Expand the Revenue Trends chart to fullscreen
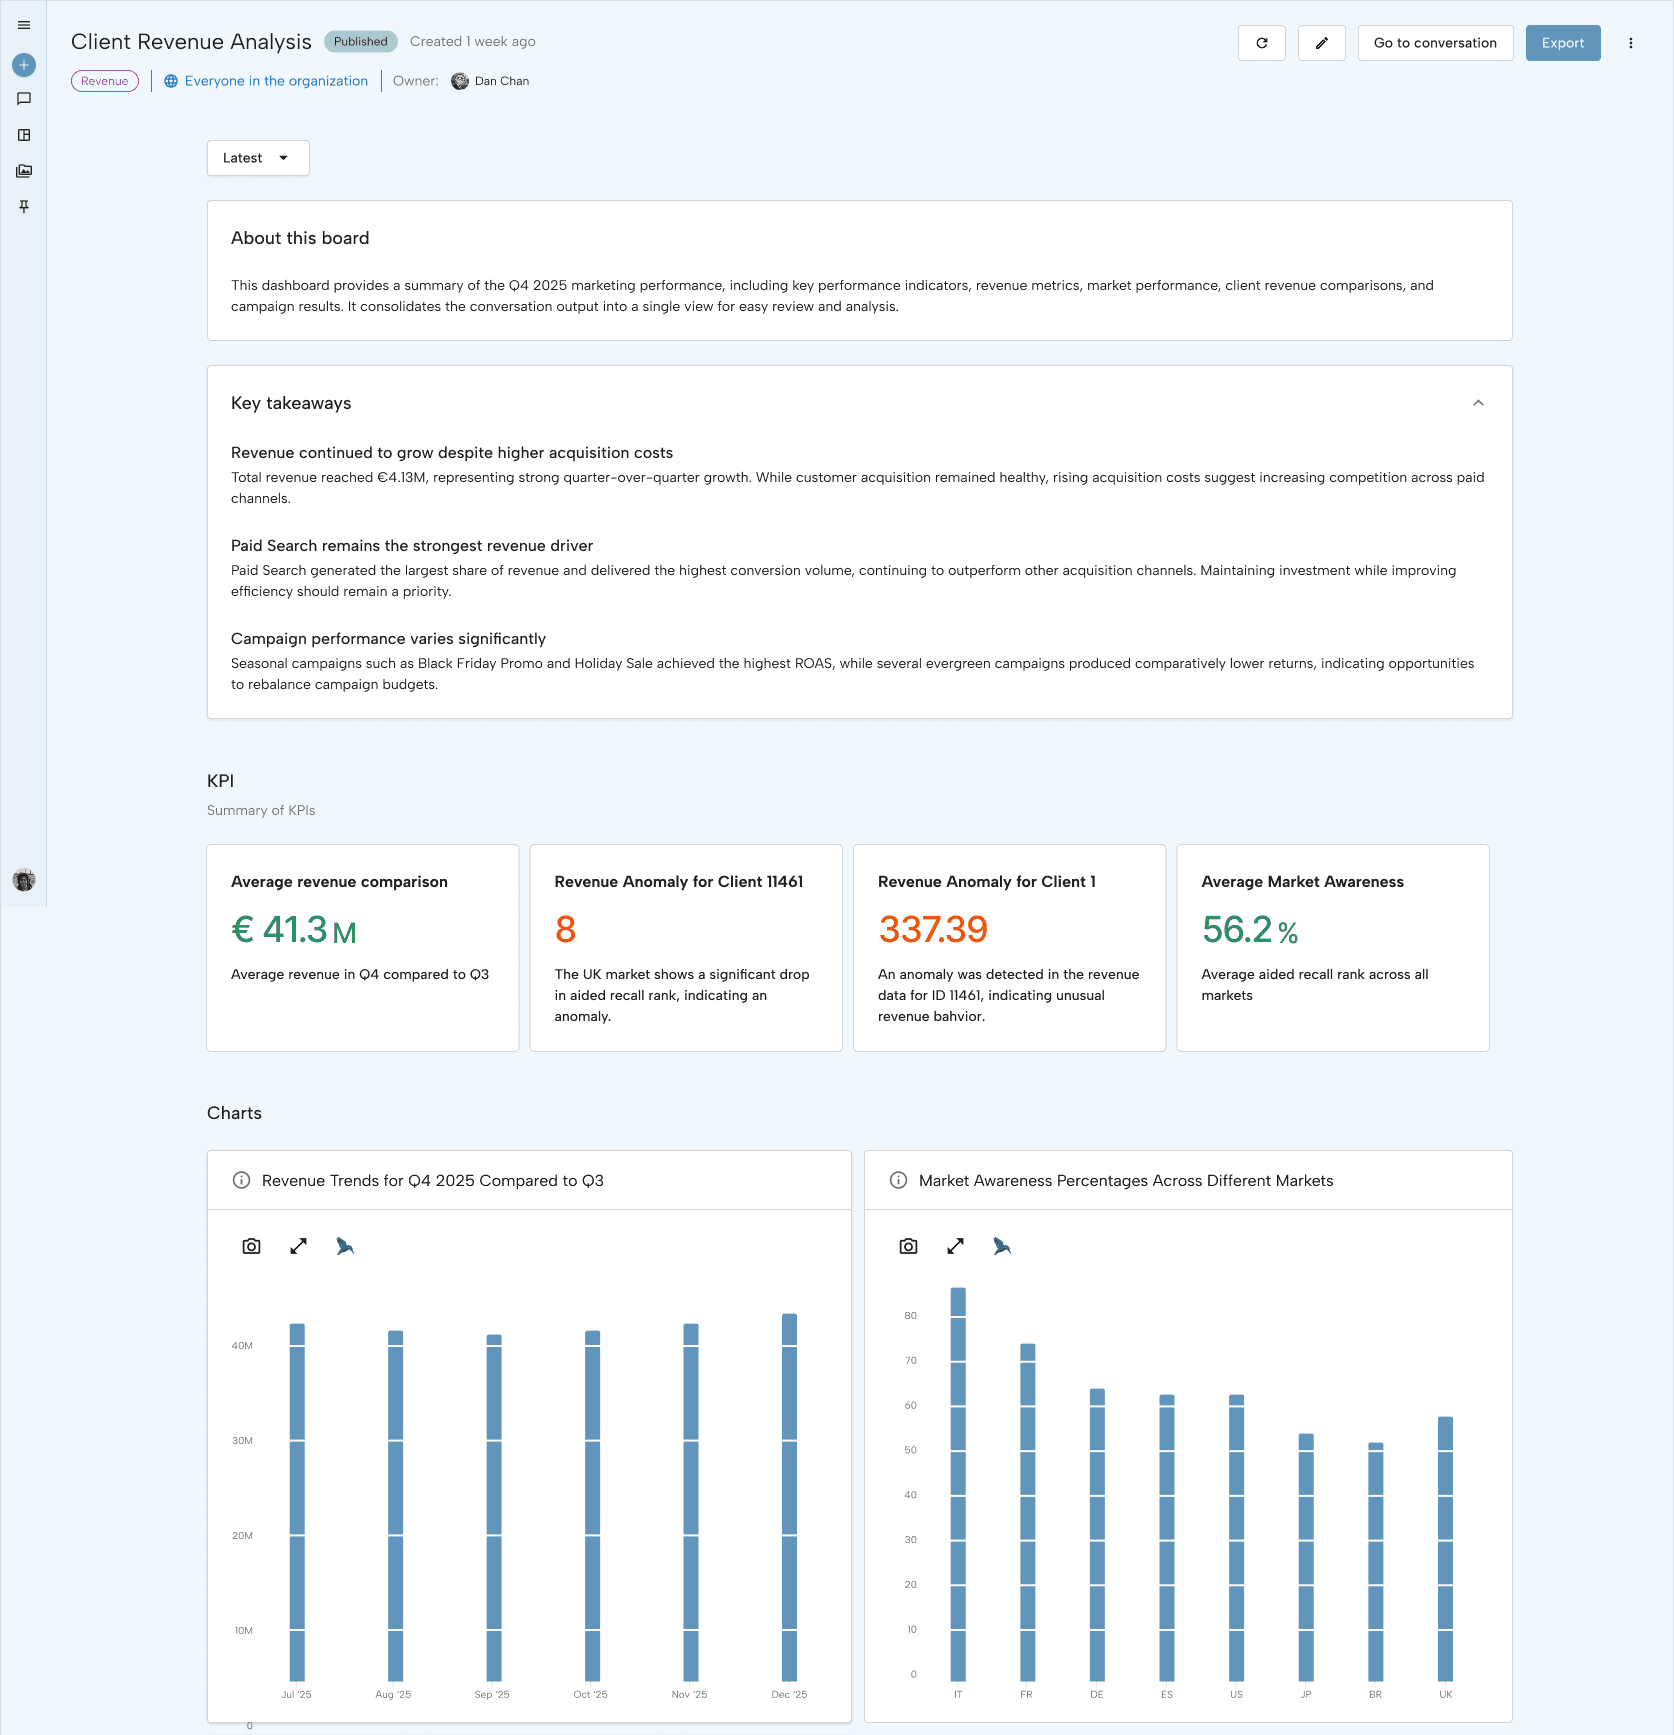 click(298, 1246)
